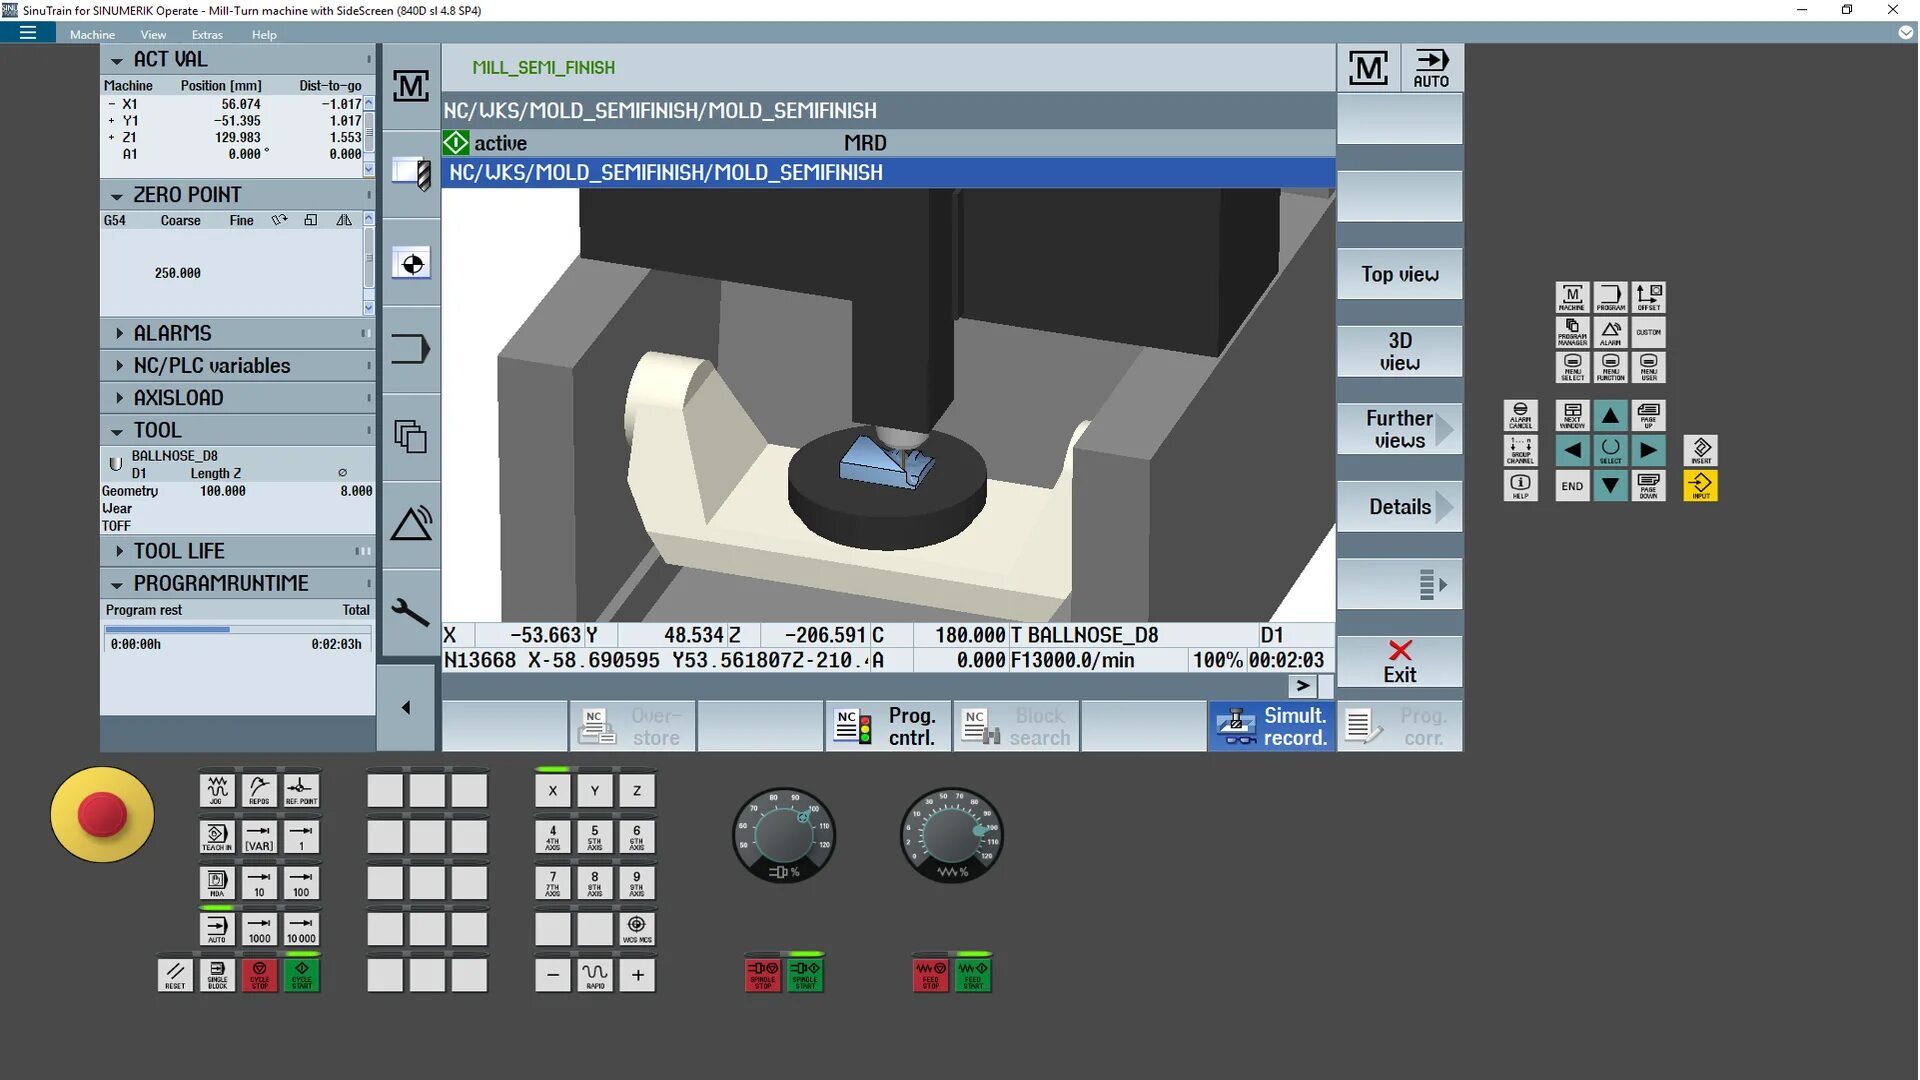Open the Help menu
This screenshot has width=1920, height=1080.
[264, 34]
